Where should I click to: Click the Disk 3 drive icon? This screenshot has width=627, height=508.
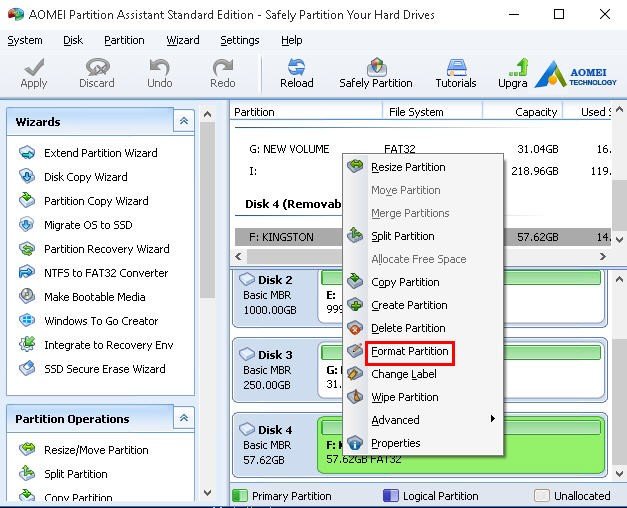point(247,354)
